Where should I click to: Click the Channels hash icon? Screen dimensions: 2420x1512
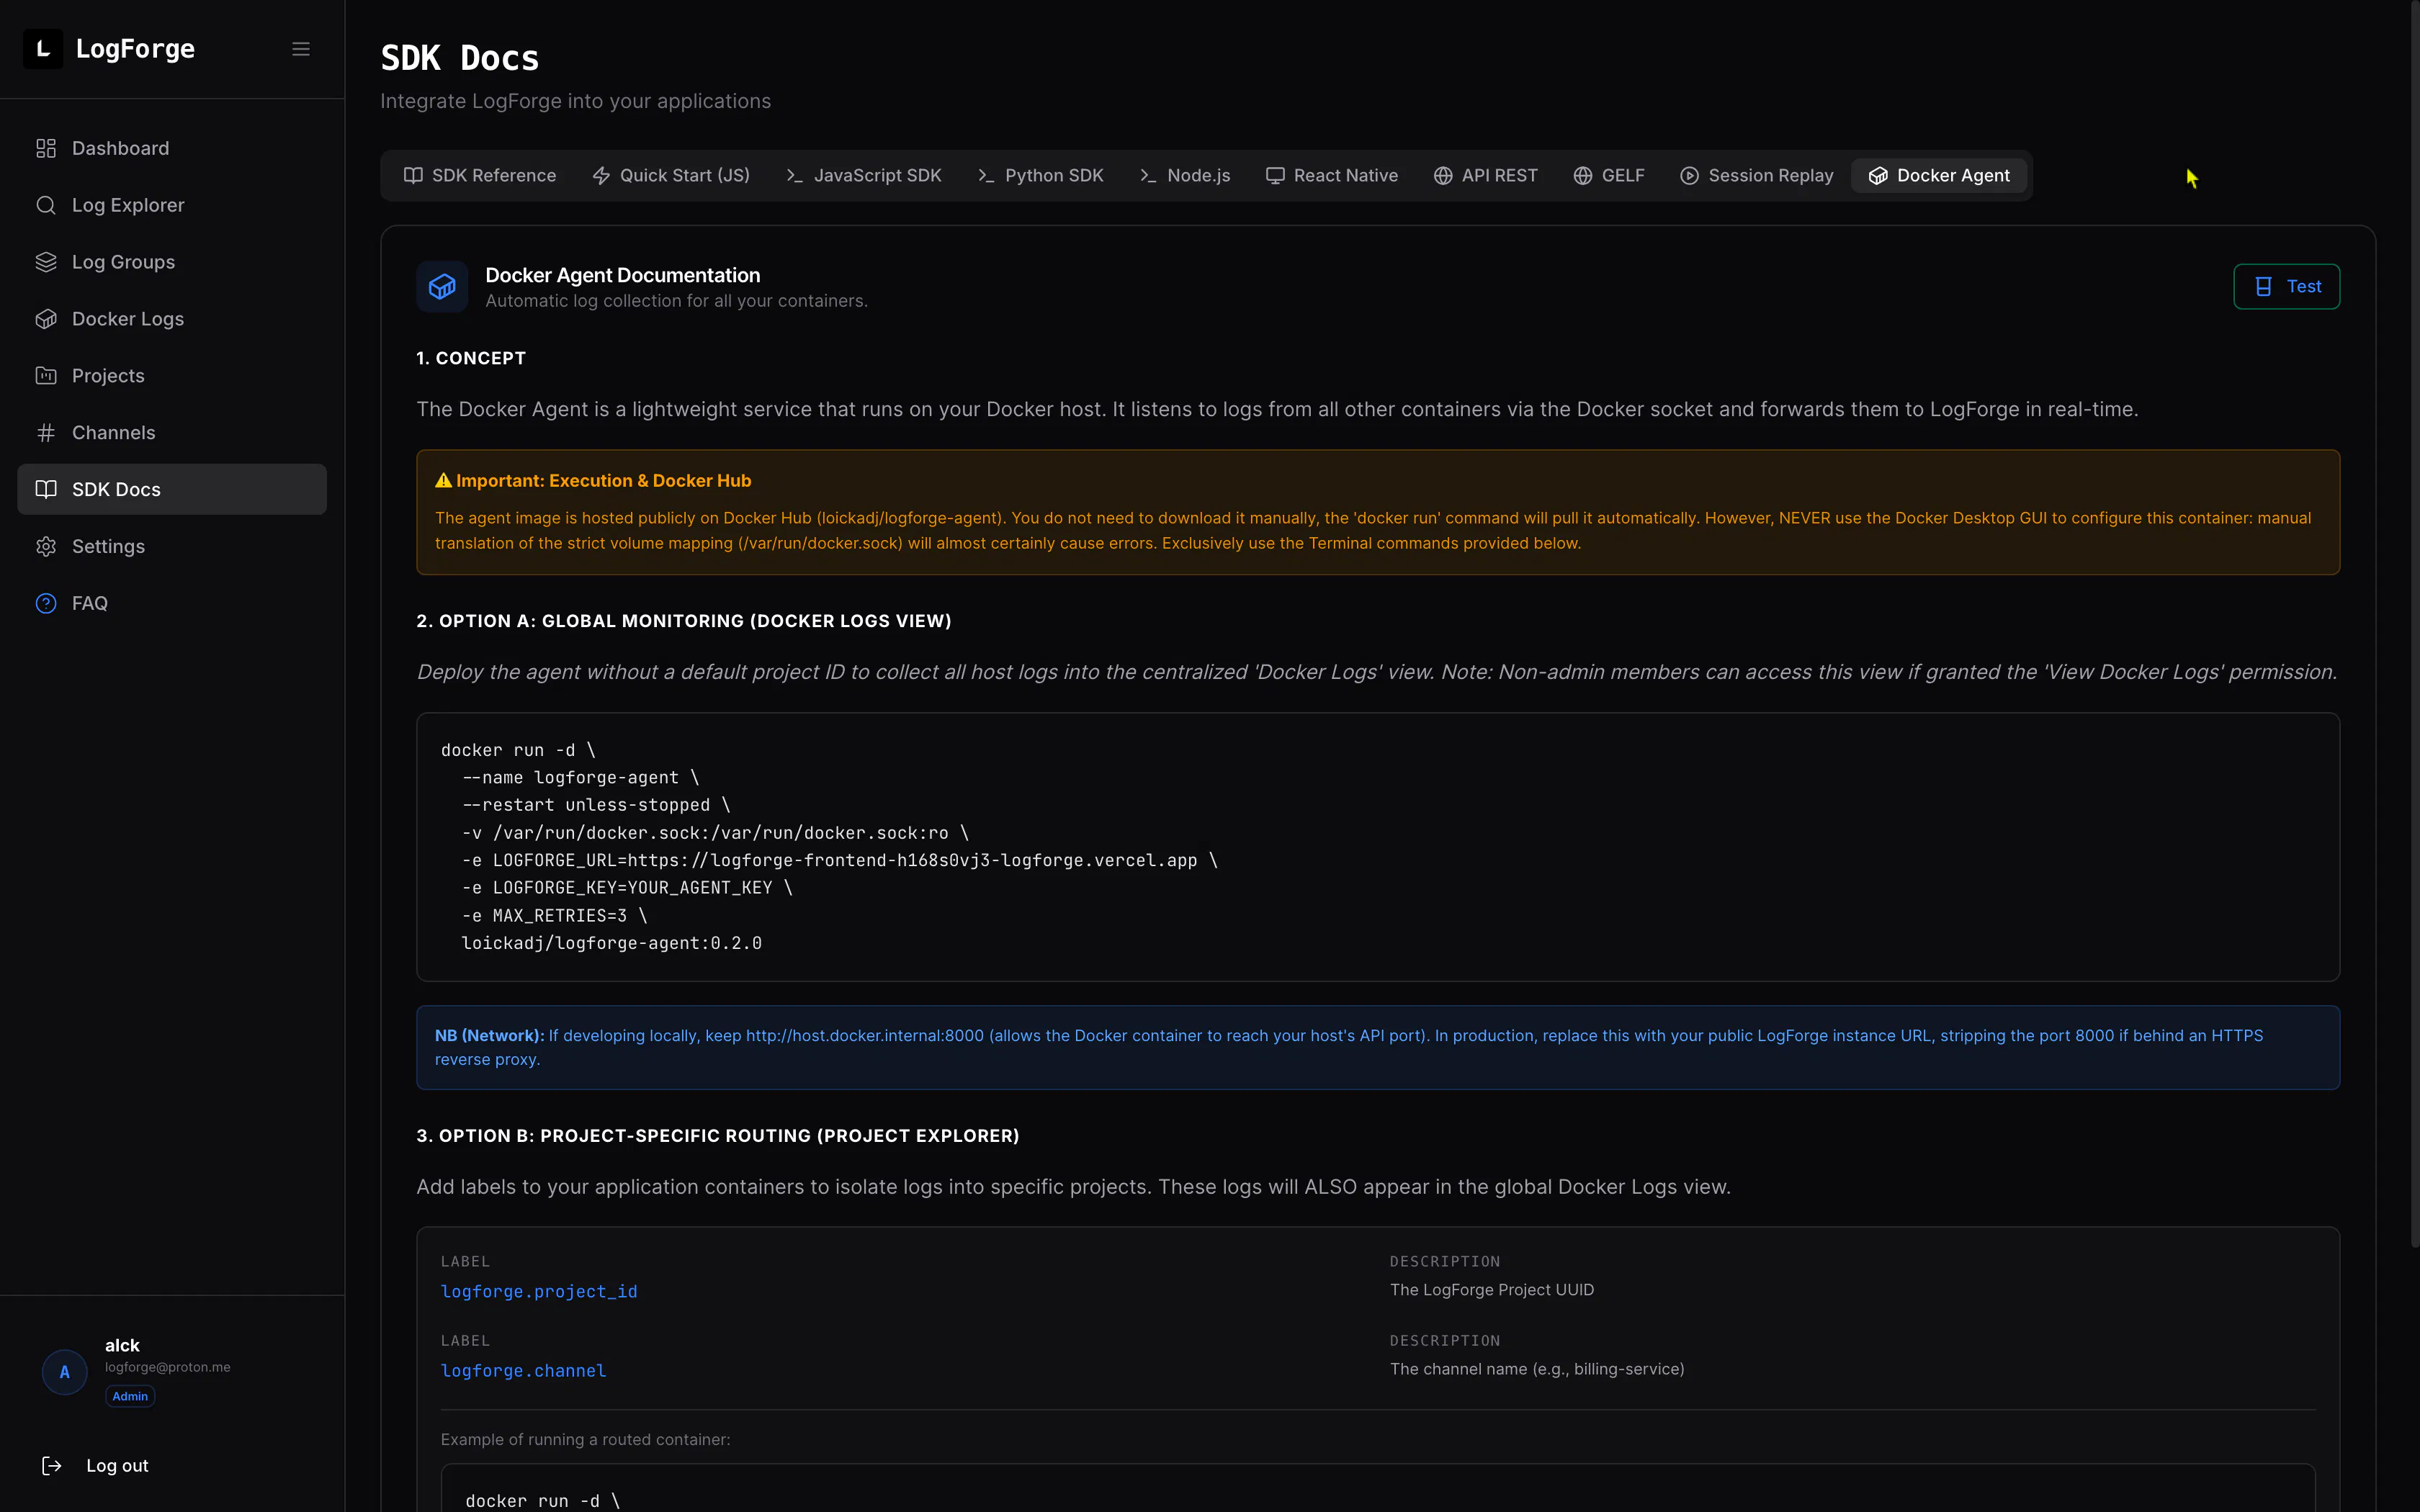[46, 433]
